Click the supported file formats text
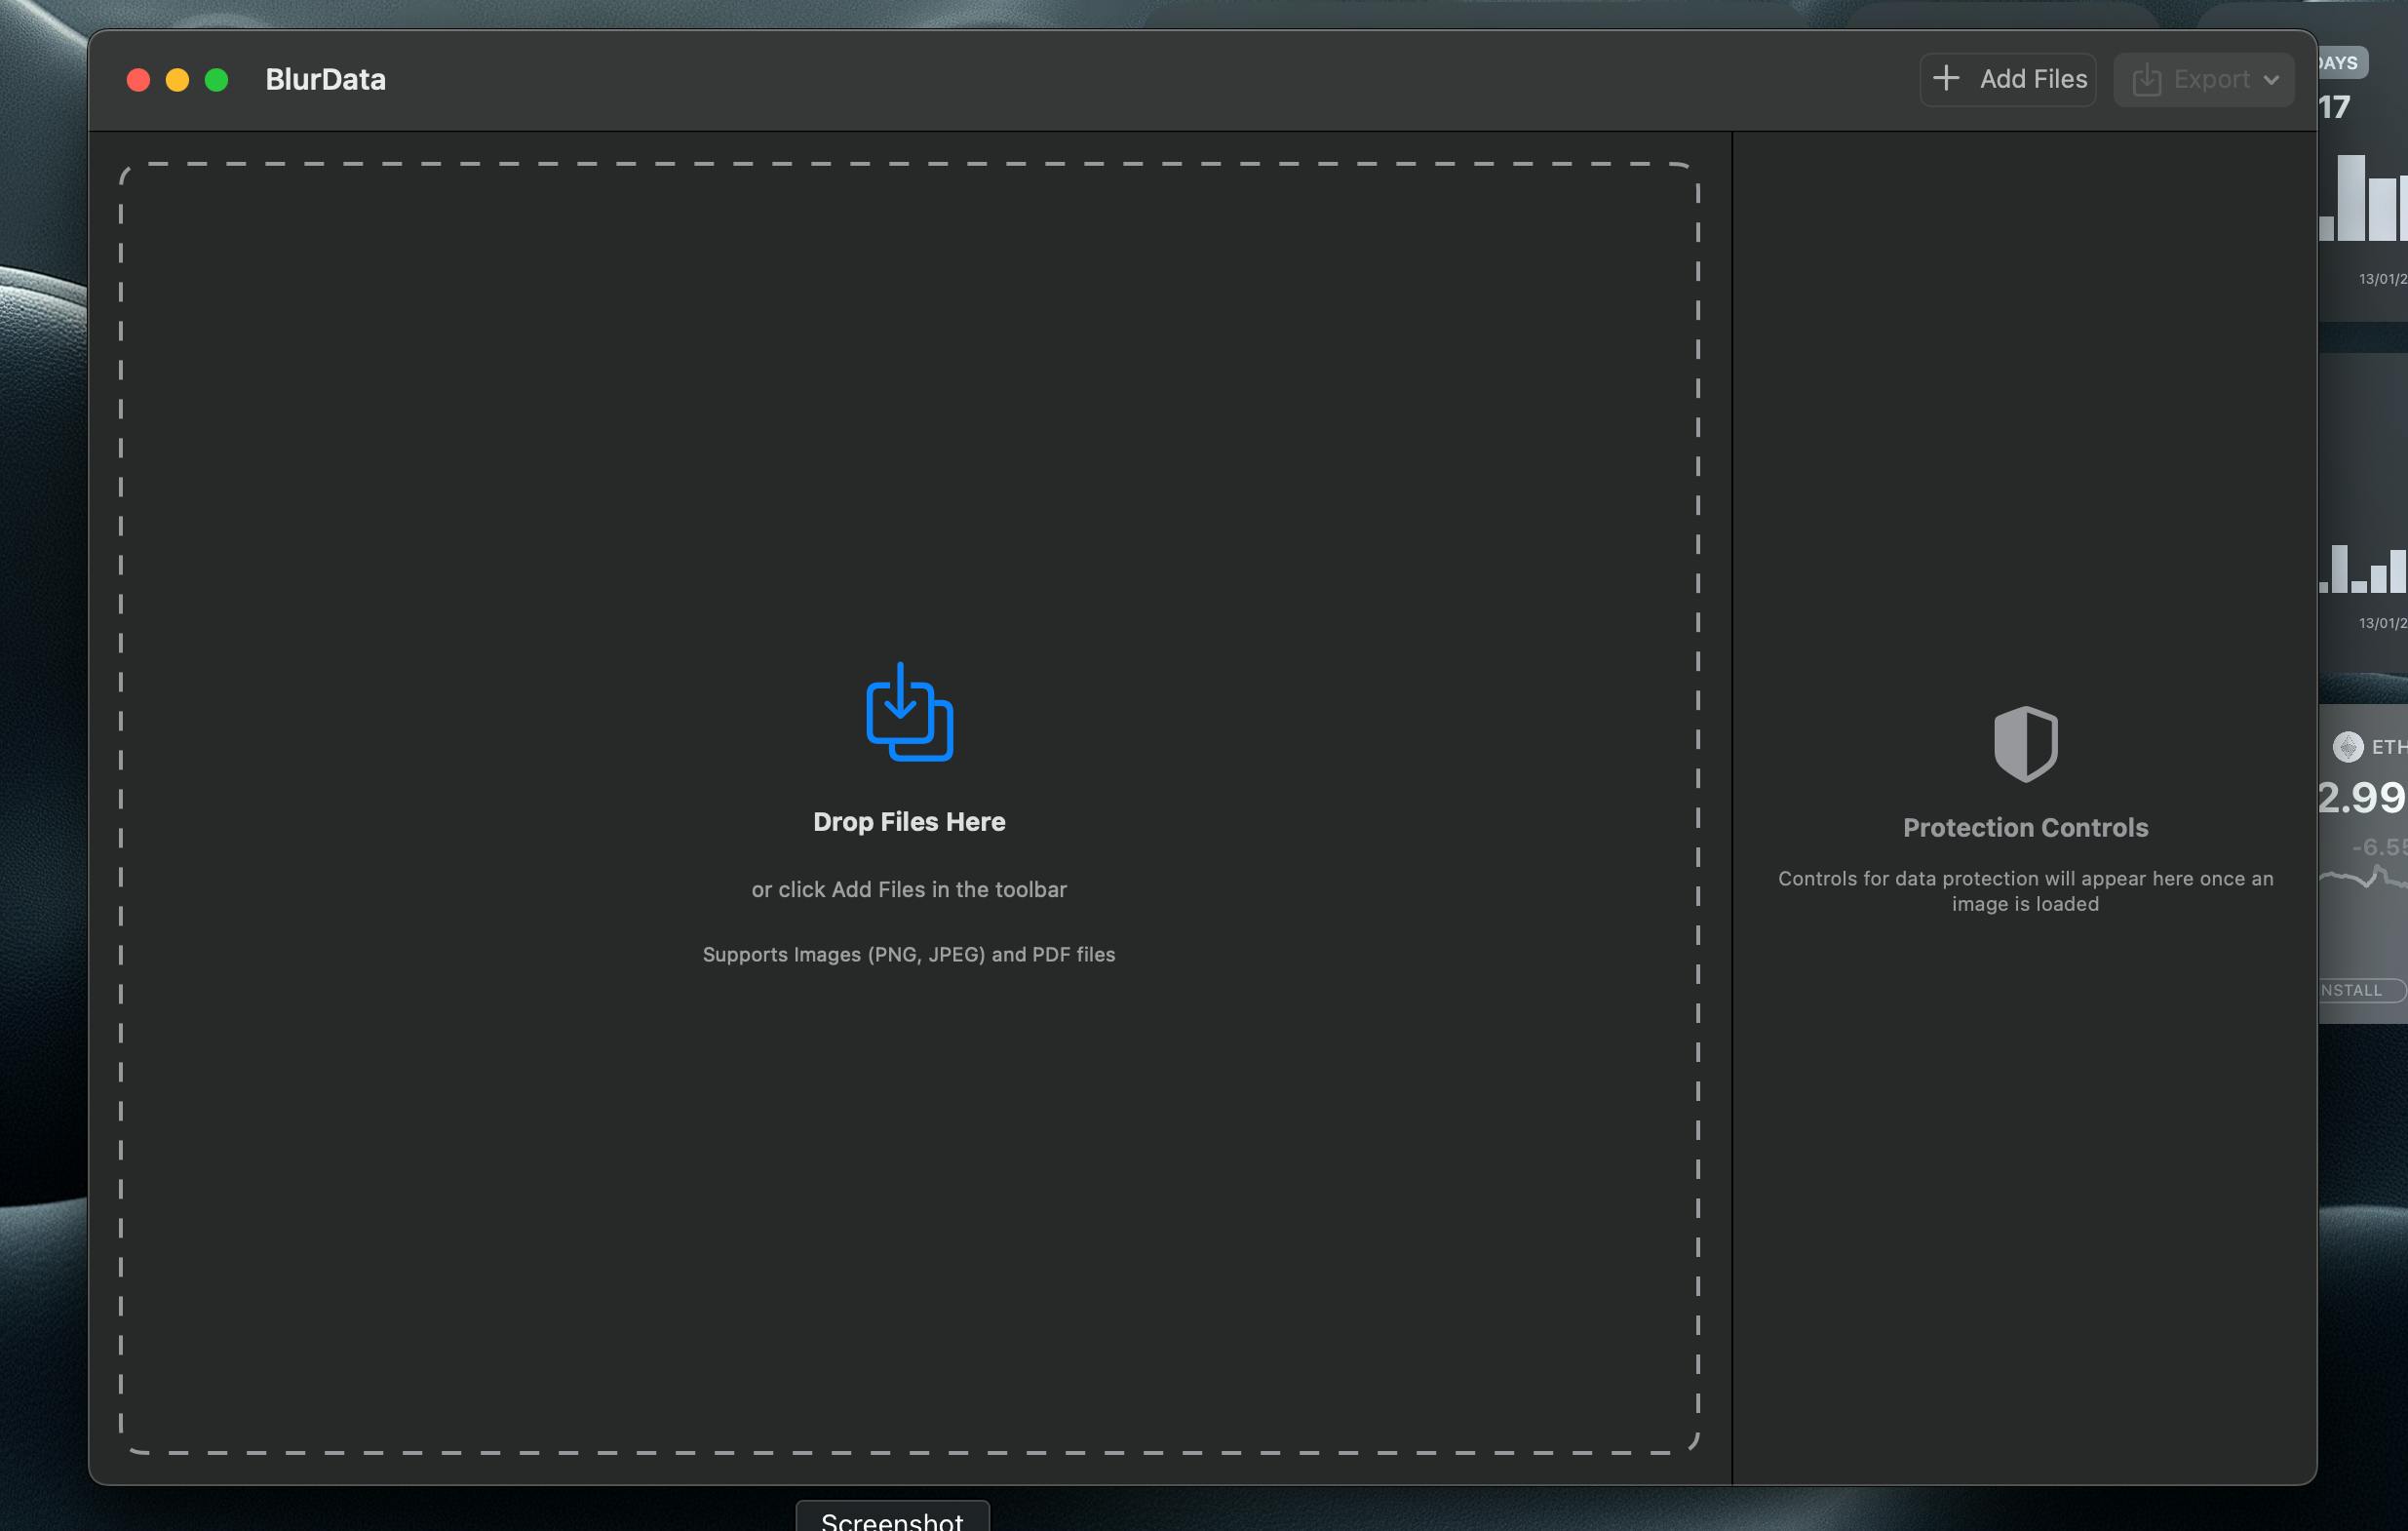Screen dimensions: 2408x1531 tap(909, 954)
